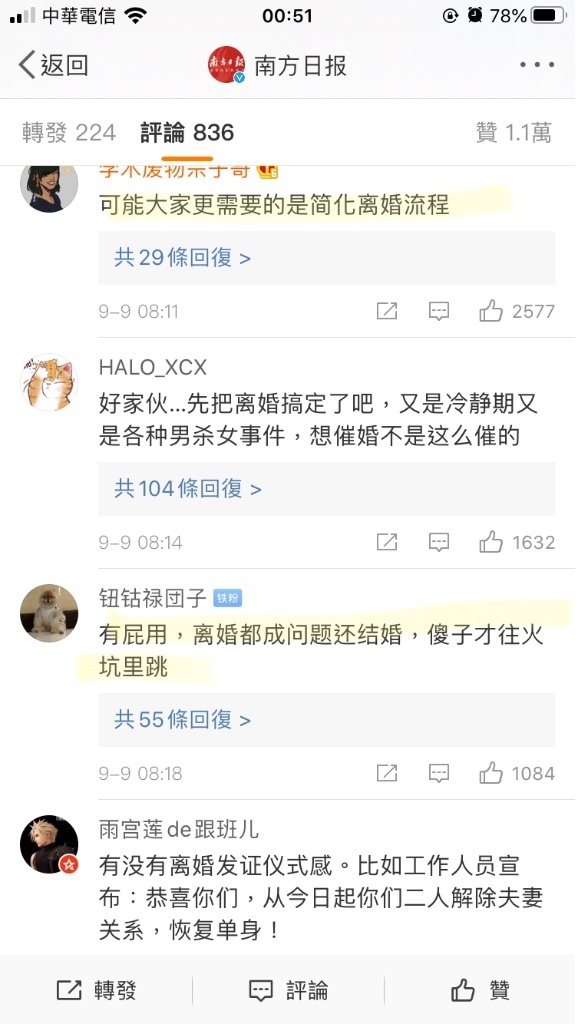Expand the 共55條回復 replies

(x=327, y=720)
